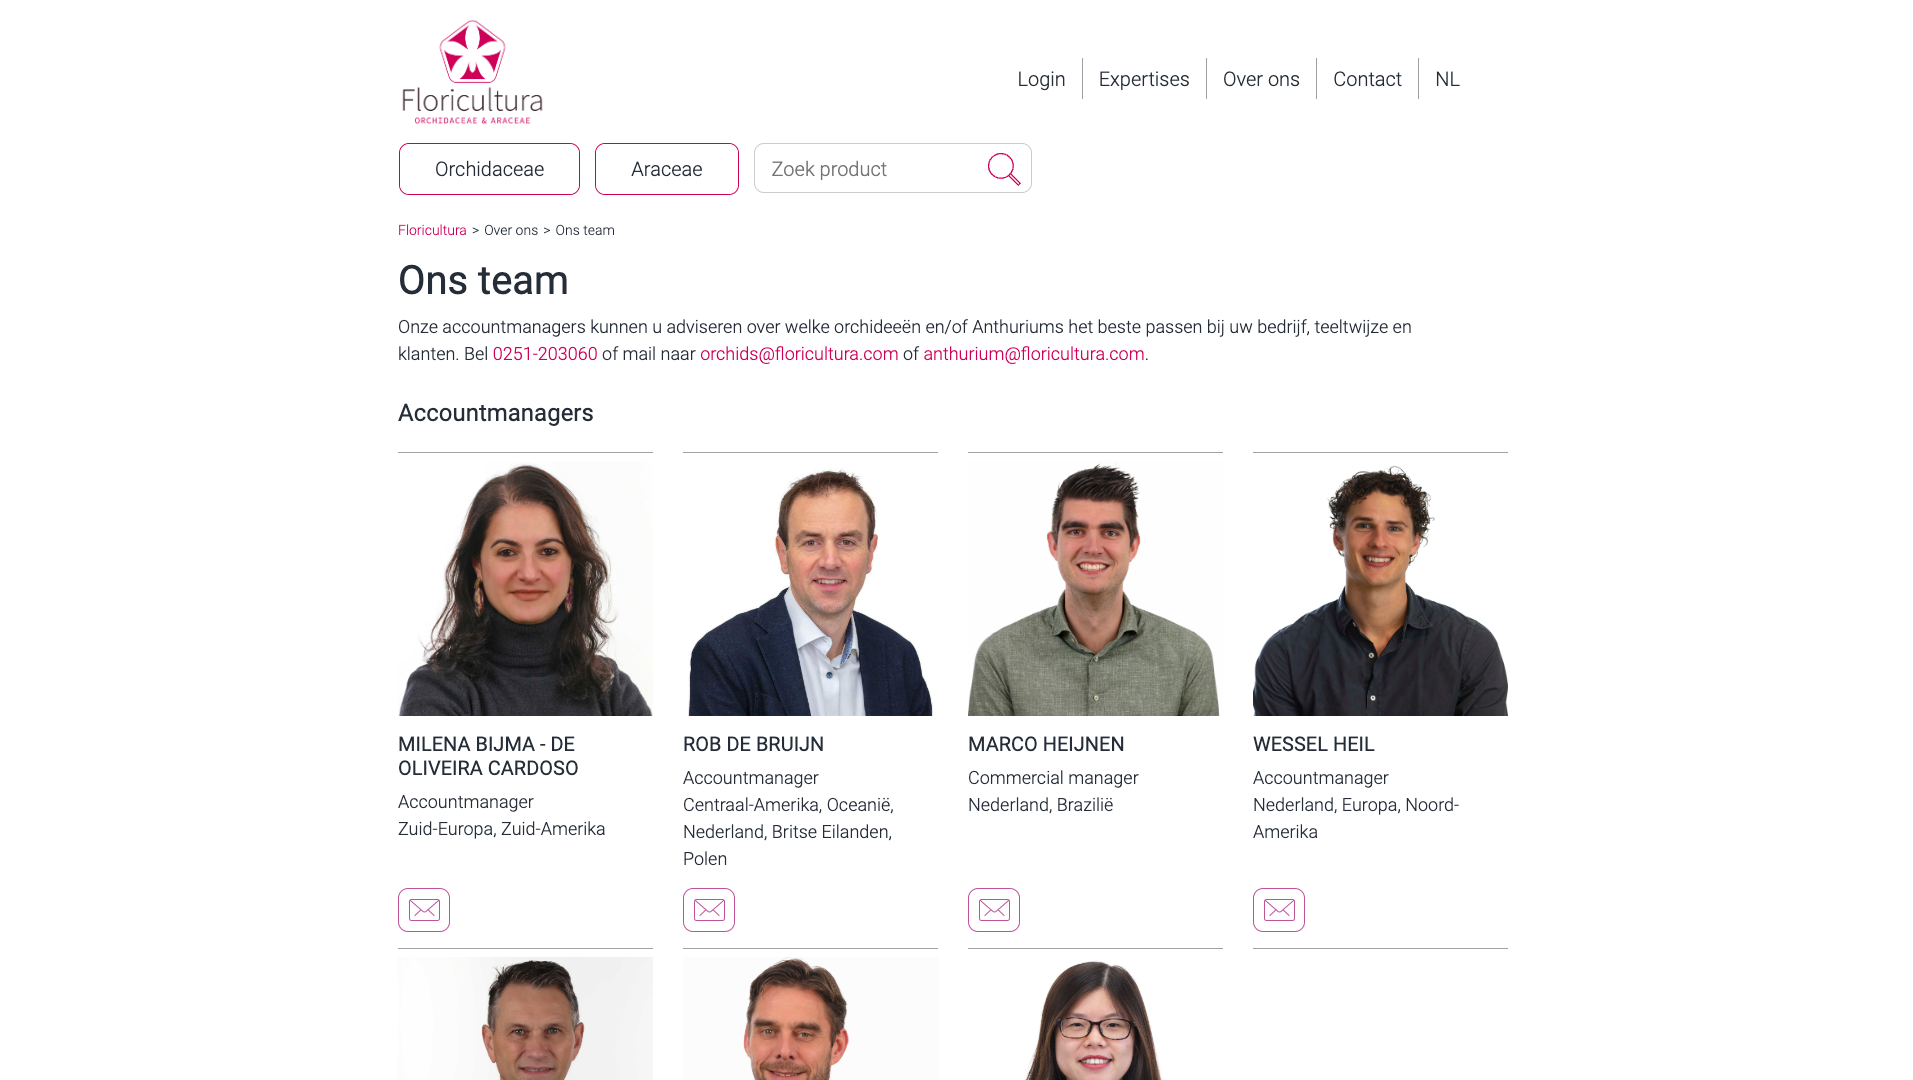The width and height of the screenshot is (1913, 1080).
Task: Click orchids@floricultura.com email link
Action: [x=799, y=354]
